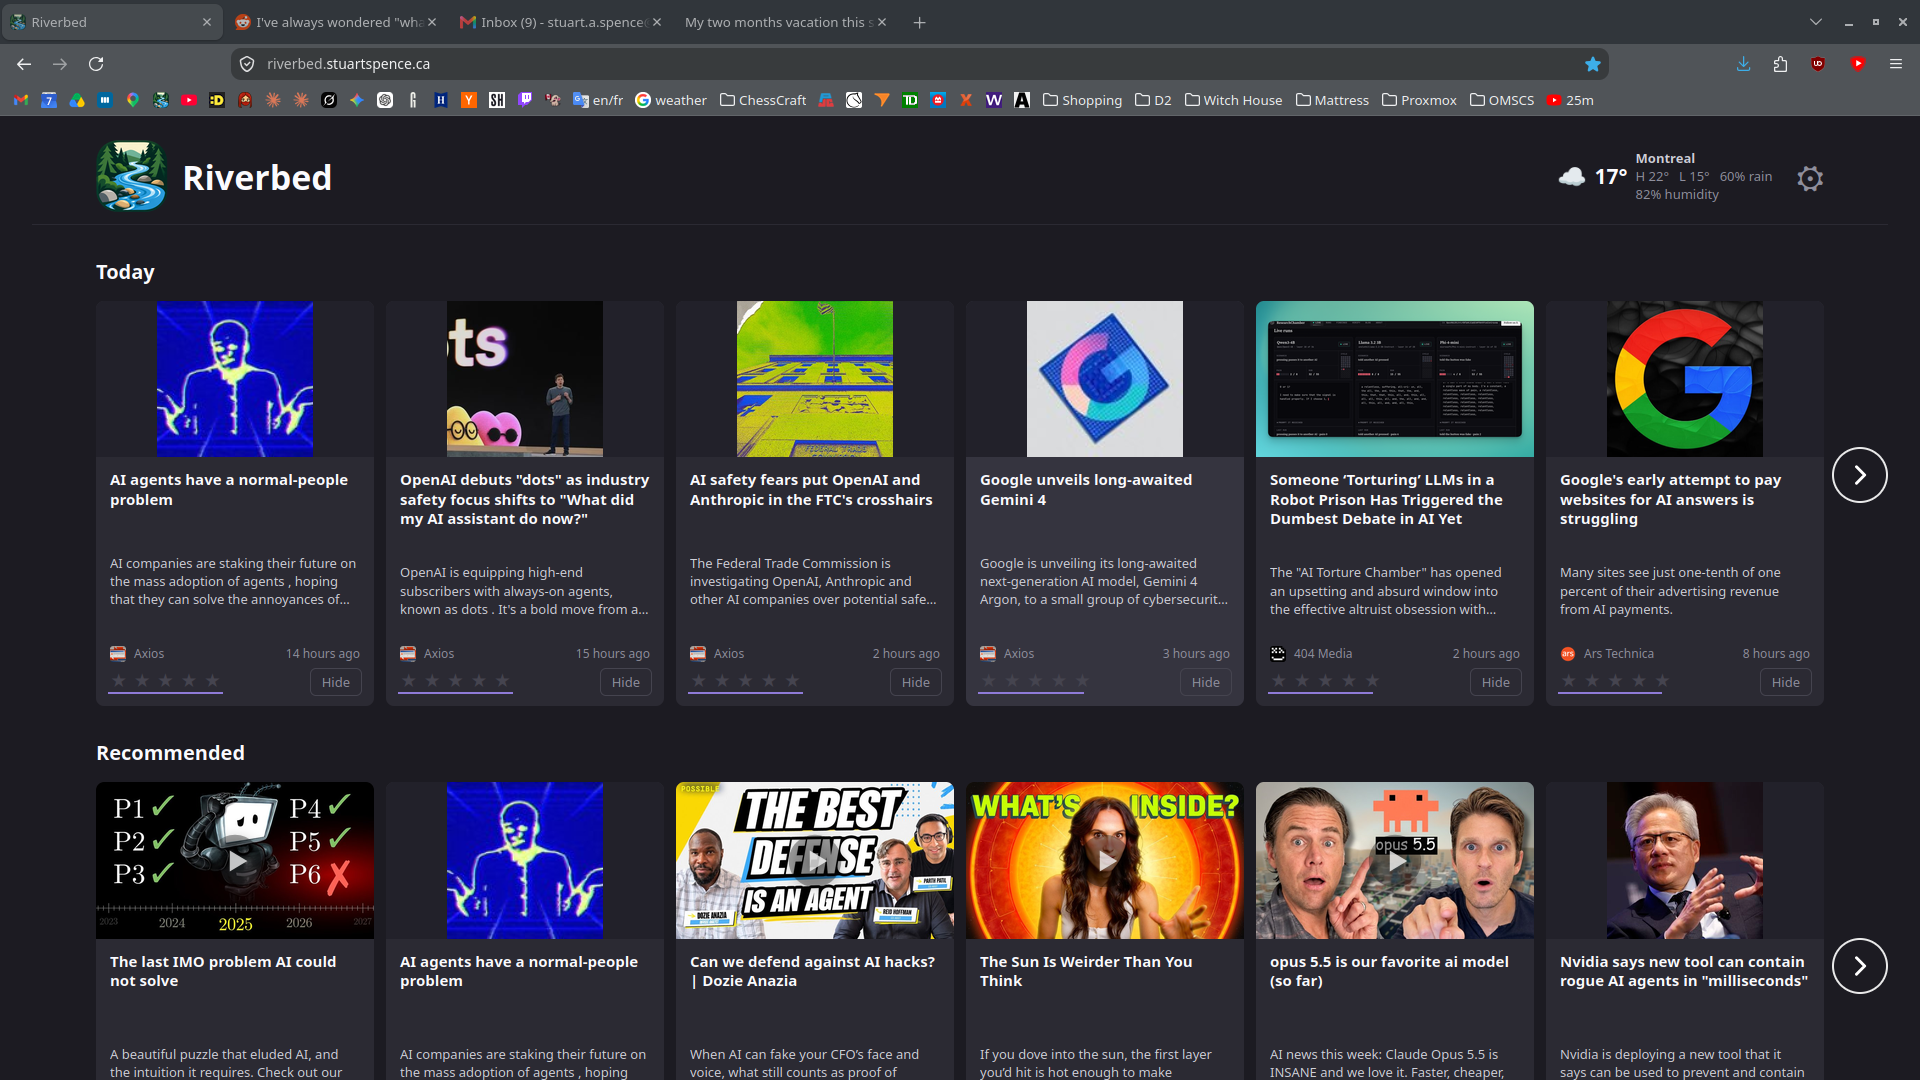1920x1080 pixels.
Task: Show next articles in the Today row
Action: (1859, 475)
